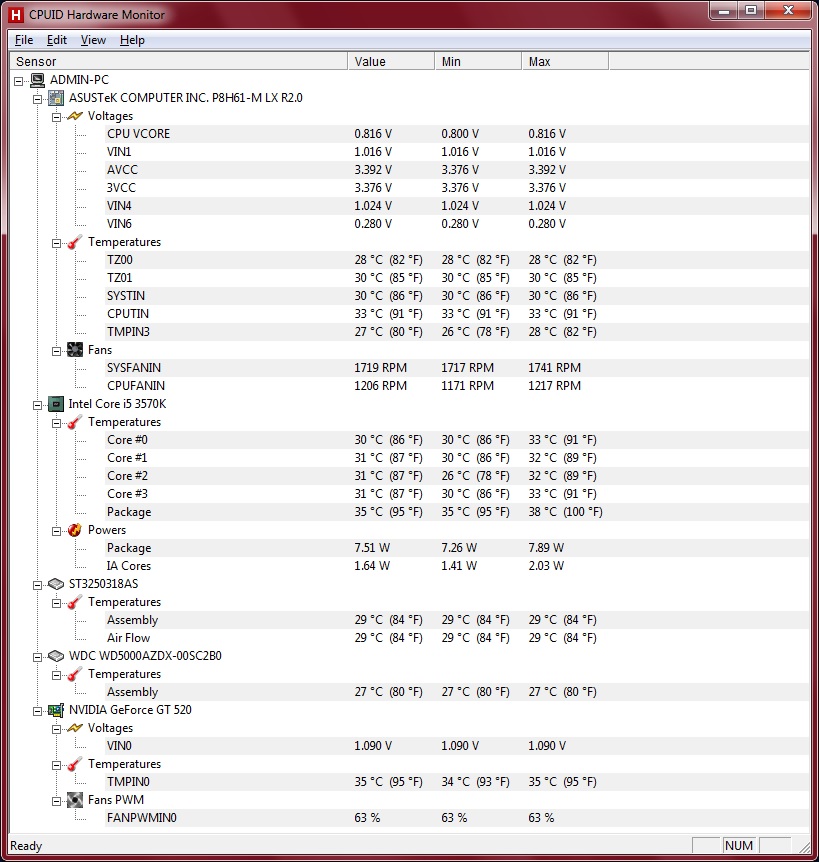Maximize the Hardware Monitor window
The width and height of the screenshot is (819, 862).
[x=751, y=10]
